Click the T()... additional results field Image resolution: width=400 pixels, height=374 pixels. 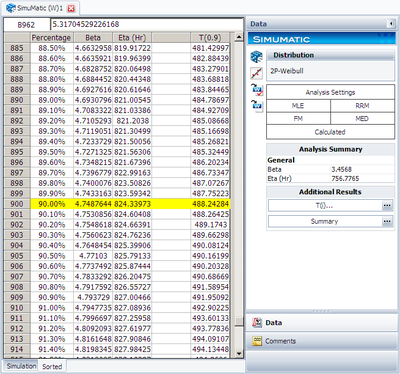point(325,206)
